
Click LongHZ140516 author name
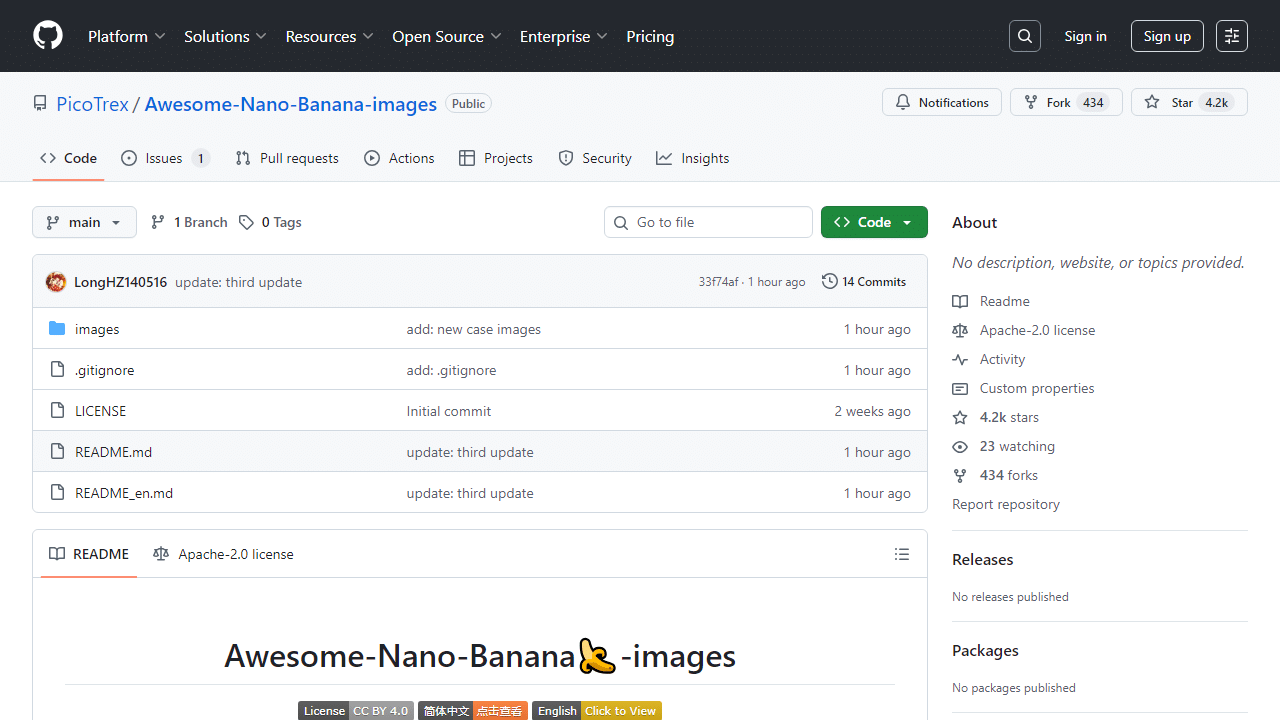(120, 282)
